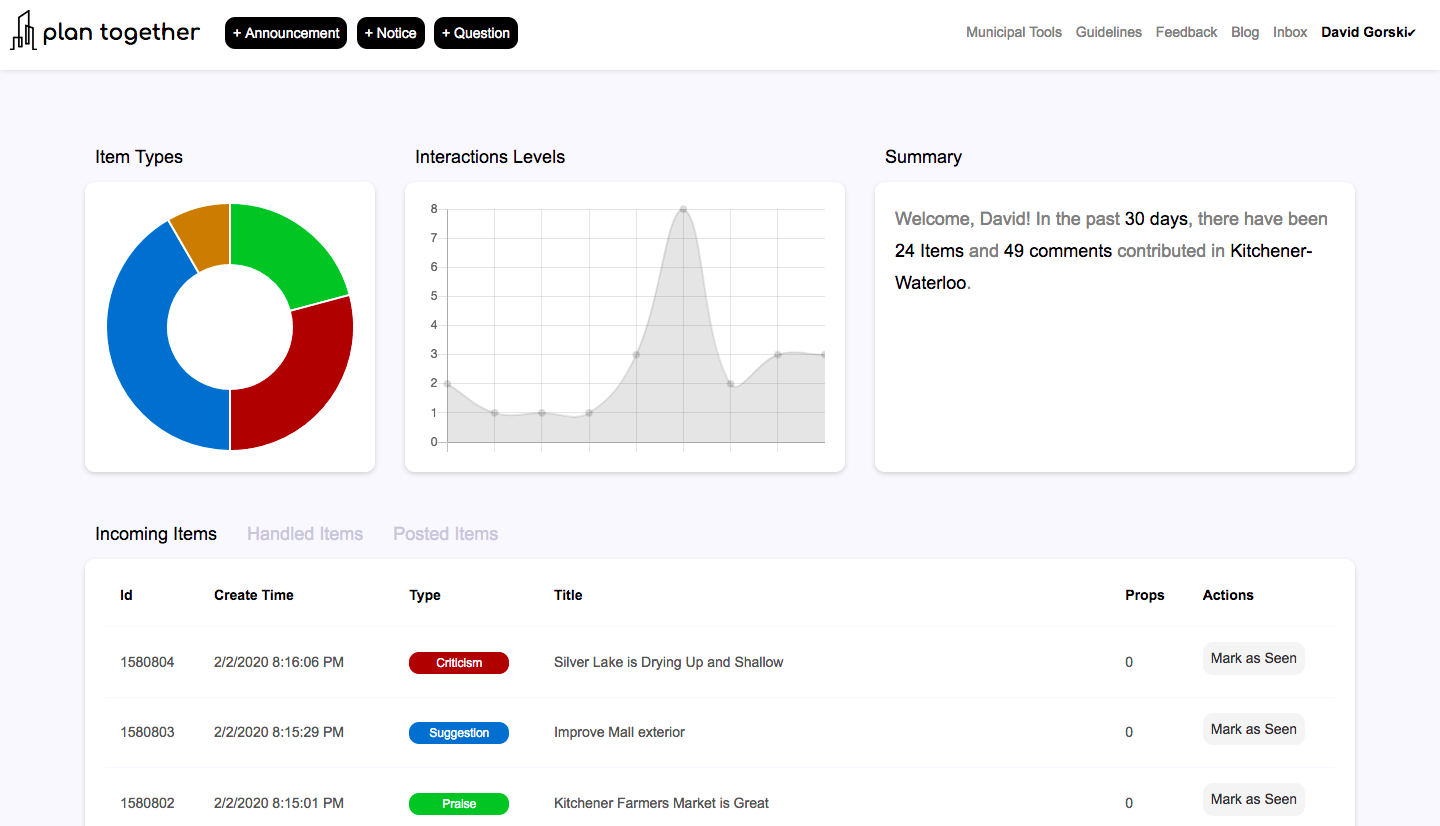Click the red Criticism type badge
The width and height of the screenshot is (1440, 826).
459,663
